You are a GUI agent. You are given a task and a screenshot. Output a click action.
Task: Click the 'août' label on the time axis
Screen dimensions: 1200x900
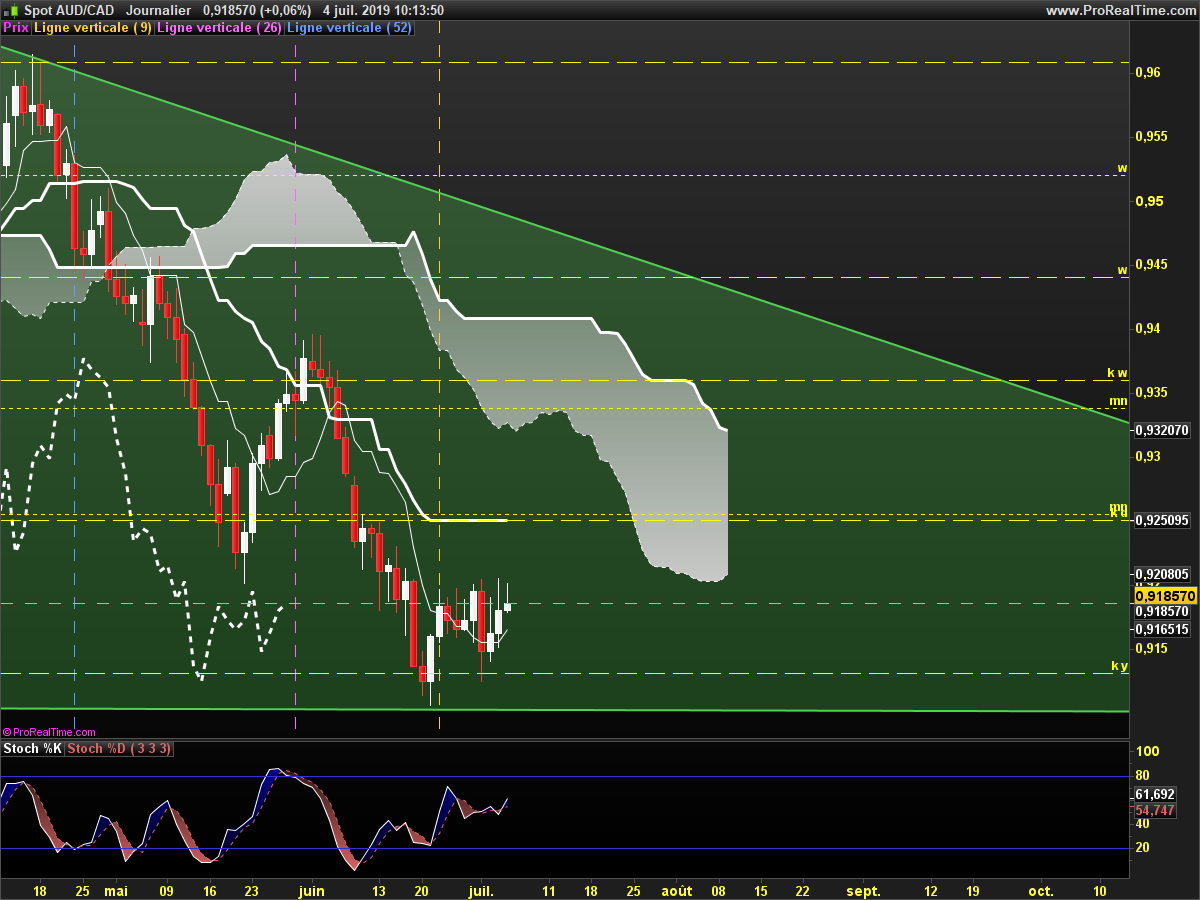pyautogui.click(x=676, y=890)
